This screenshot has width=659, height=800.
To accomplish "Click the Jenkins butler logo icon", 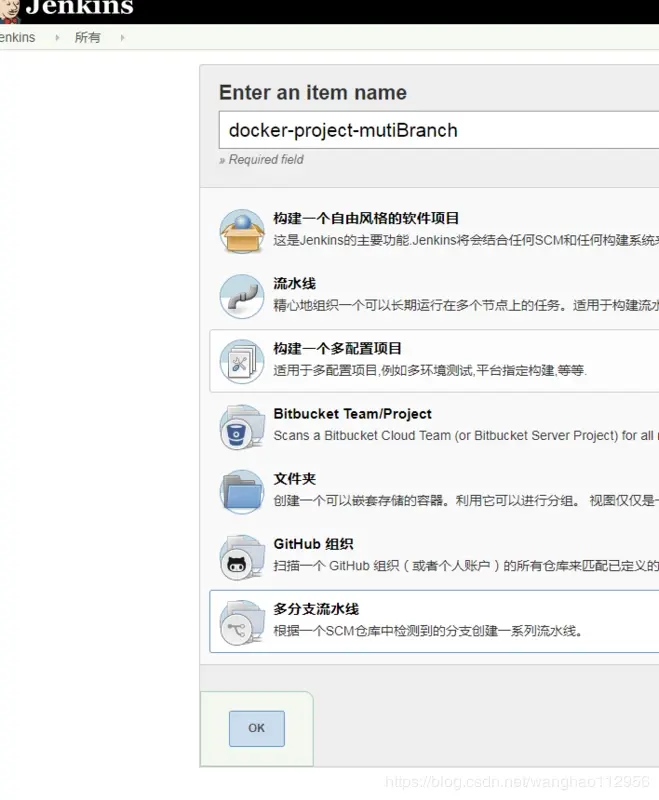I will 9,11.
